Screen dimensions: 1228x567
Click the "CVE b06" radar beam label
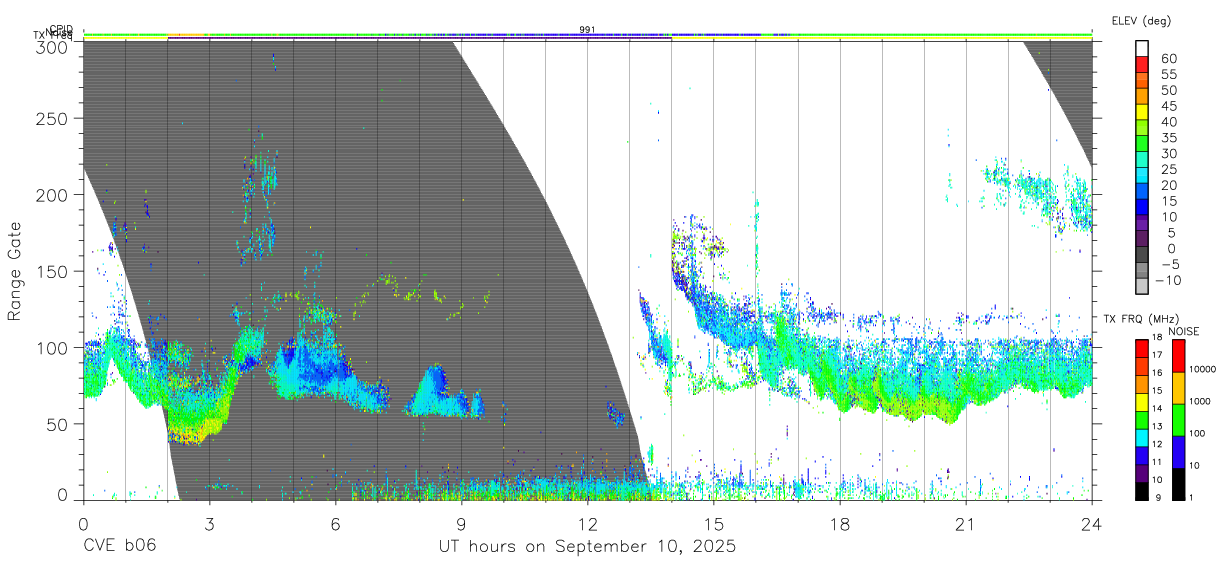[119, 546]
